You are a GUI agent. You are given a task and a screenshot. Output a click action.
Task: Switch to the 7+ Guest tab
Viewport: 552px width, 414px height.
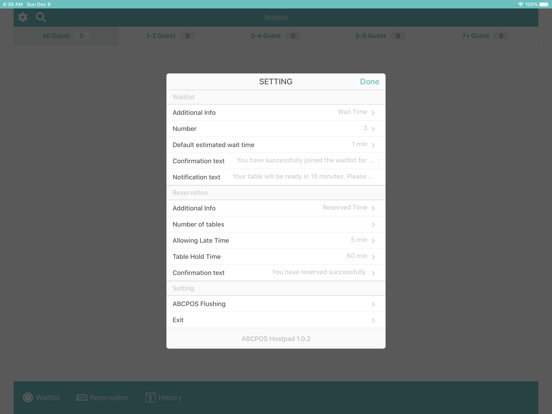point(485,36)
